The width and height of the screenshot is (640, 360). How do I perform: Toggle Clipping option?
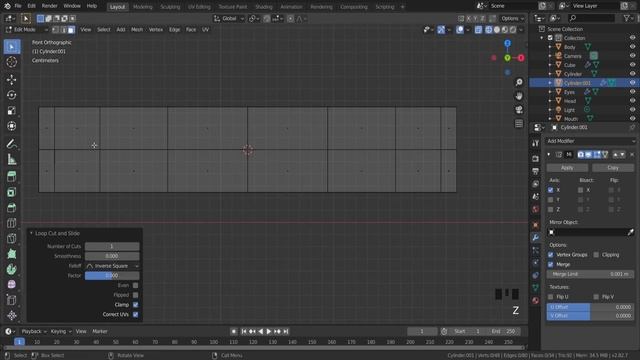[596, 255]
